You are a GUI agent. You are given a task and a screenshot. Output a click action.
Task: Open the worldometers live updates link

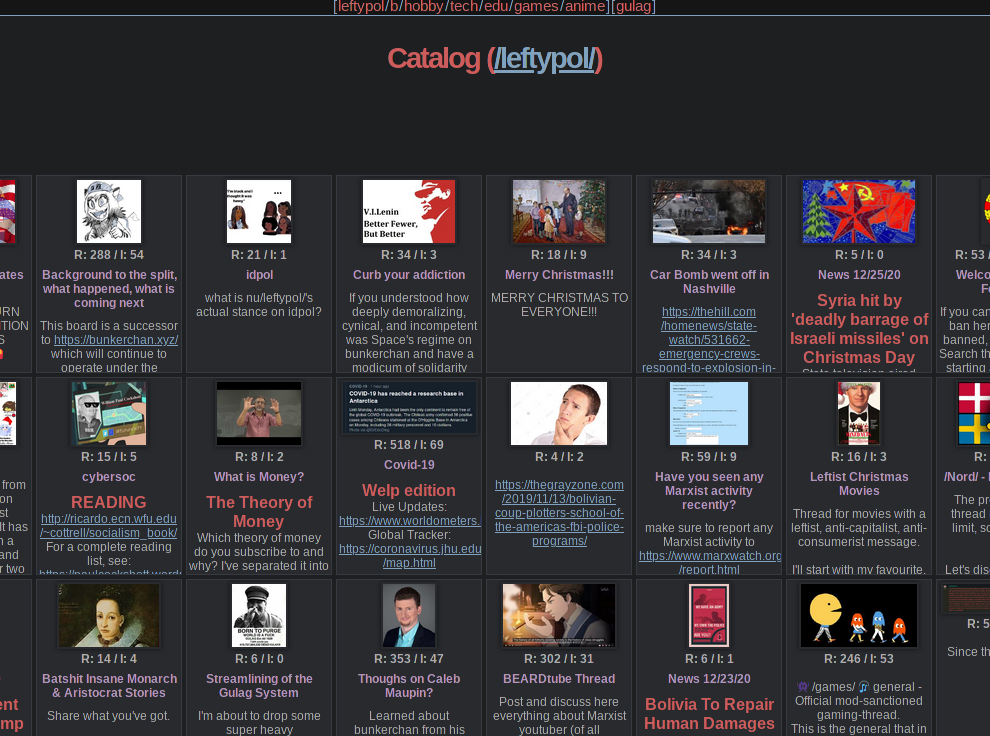[410, 521]
